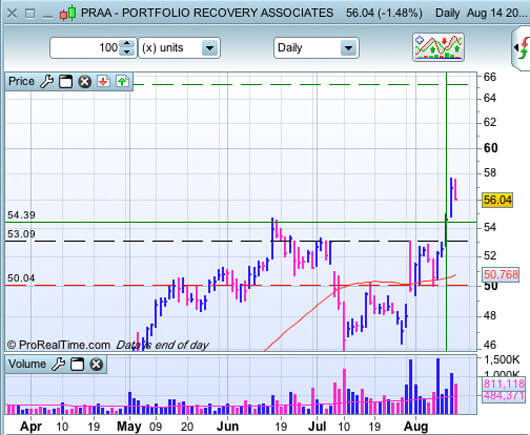This screenshot has width=530, height=435.
Task: Click the Daily label in title bar
Action: coord(447,13)
